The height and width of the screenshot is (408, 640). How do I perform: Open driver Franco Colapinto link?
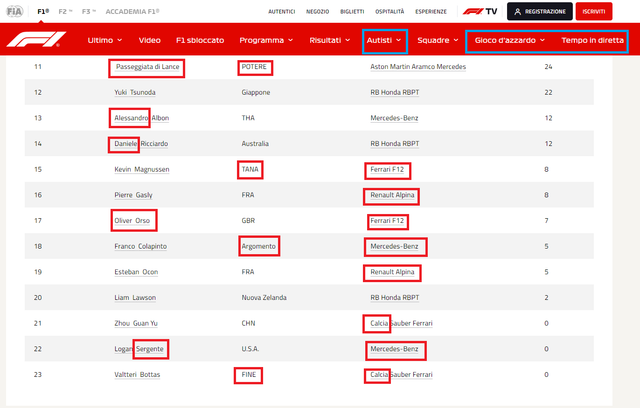(140, 246)
